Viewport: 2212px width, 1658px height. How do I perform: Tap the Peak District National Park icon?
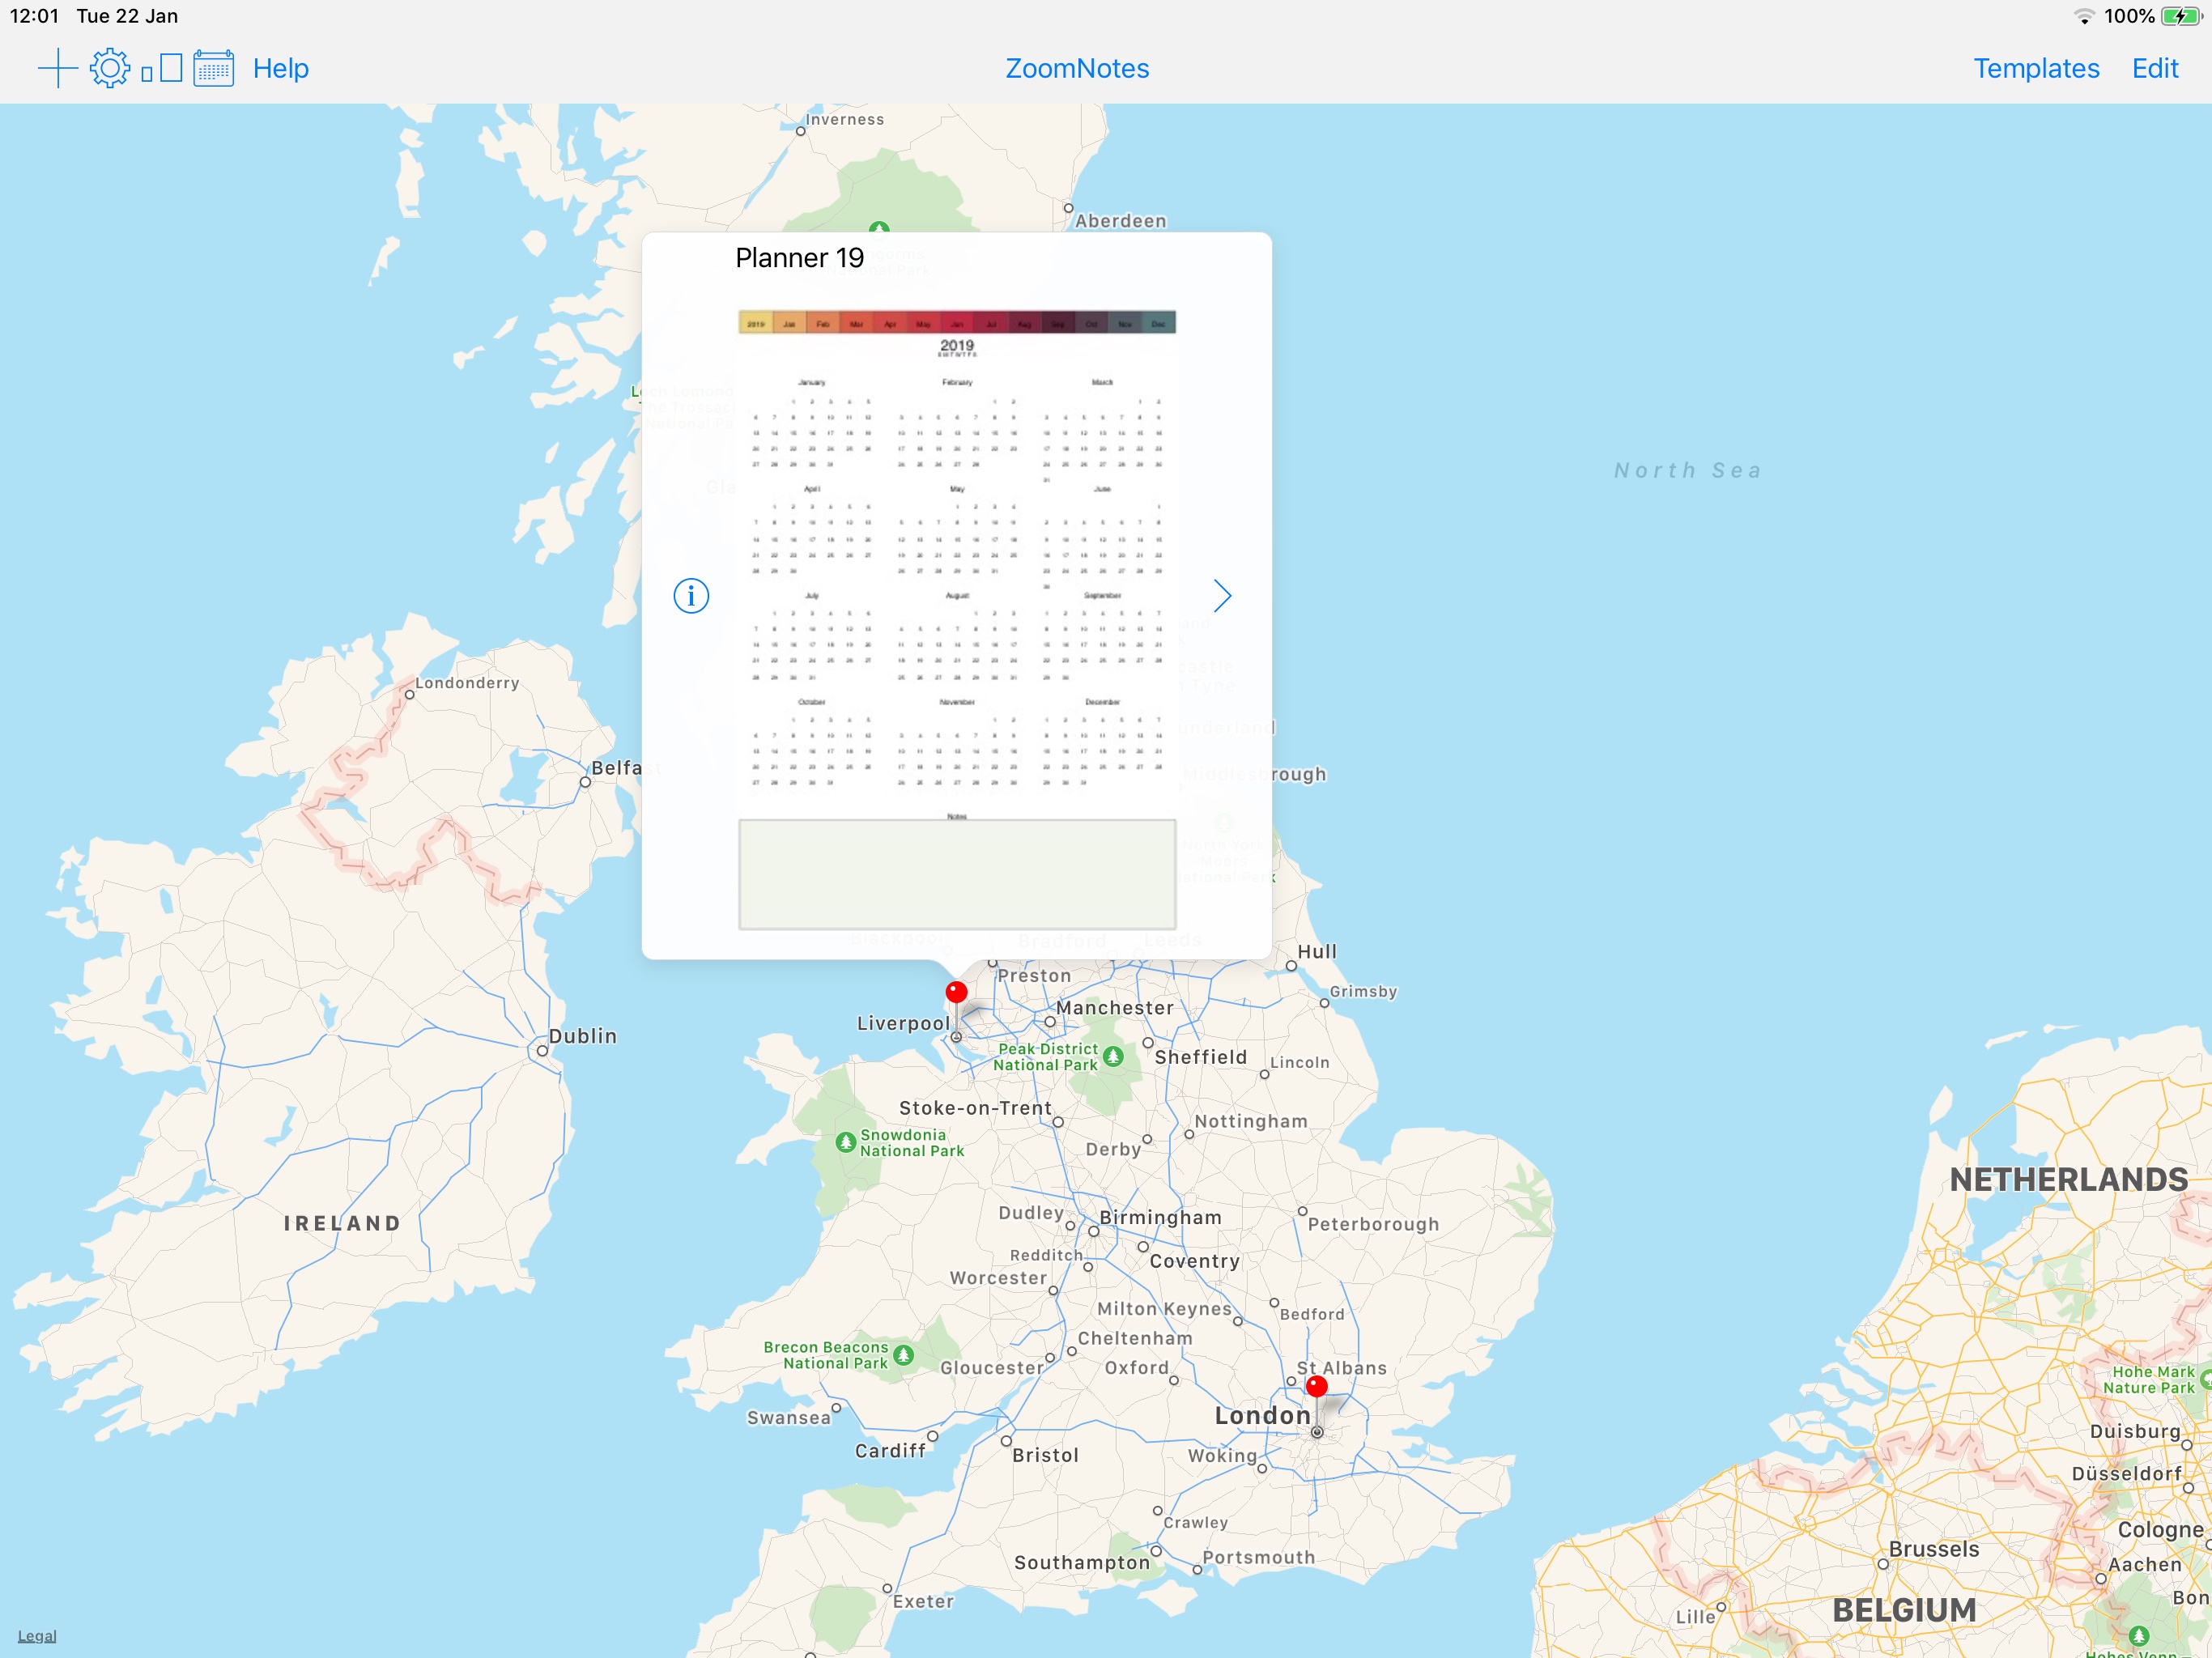pos(1113,1056)
